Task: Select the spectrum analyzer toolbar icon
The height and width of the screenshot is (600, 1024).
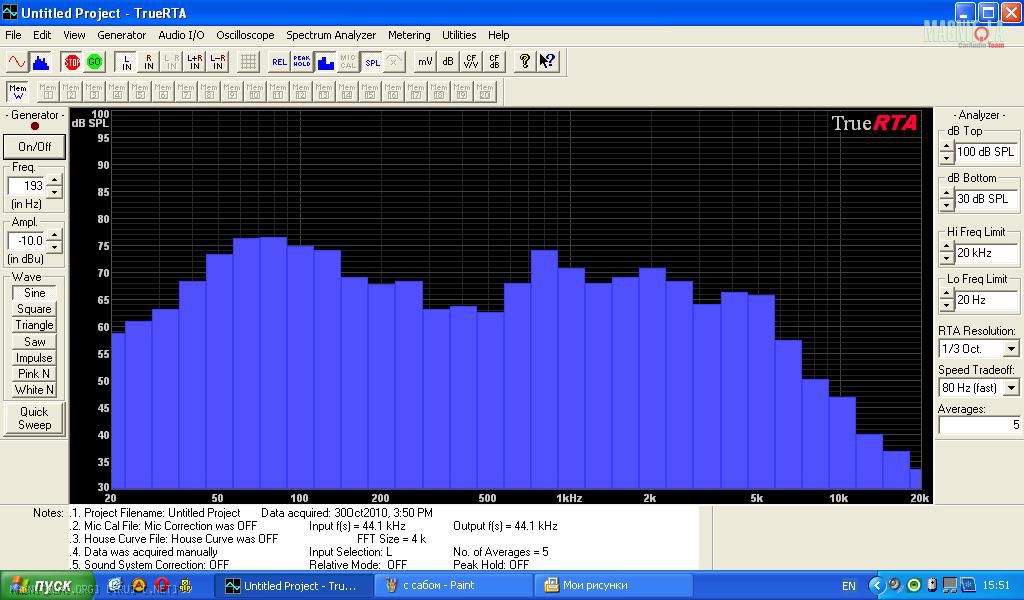Action: click(40, 62)
